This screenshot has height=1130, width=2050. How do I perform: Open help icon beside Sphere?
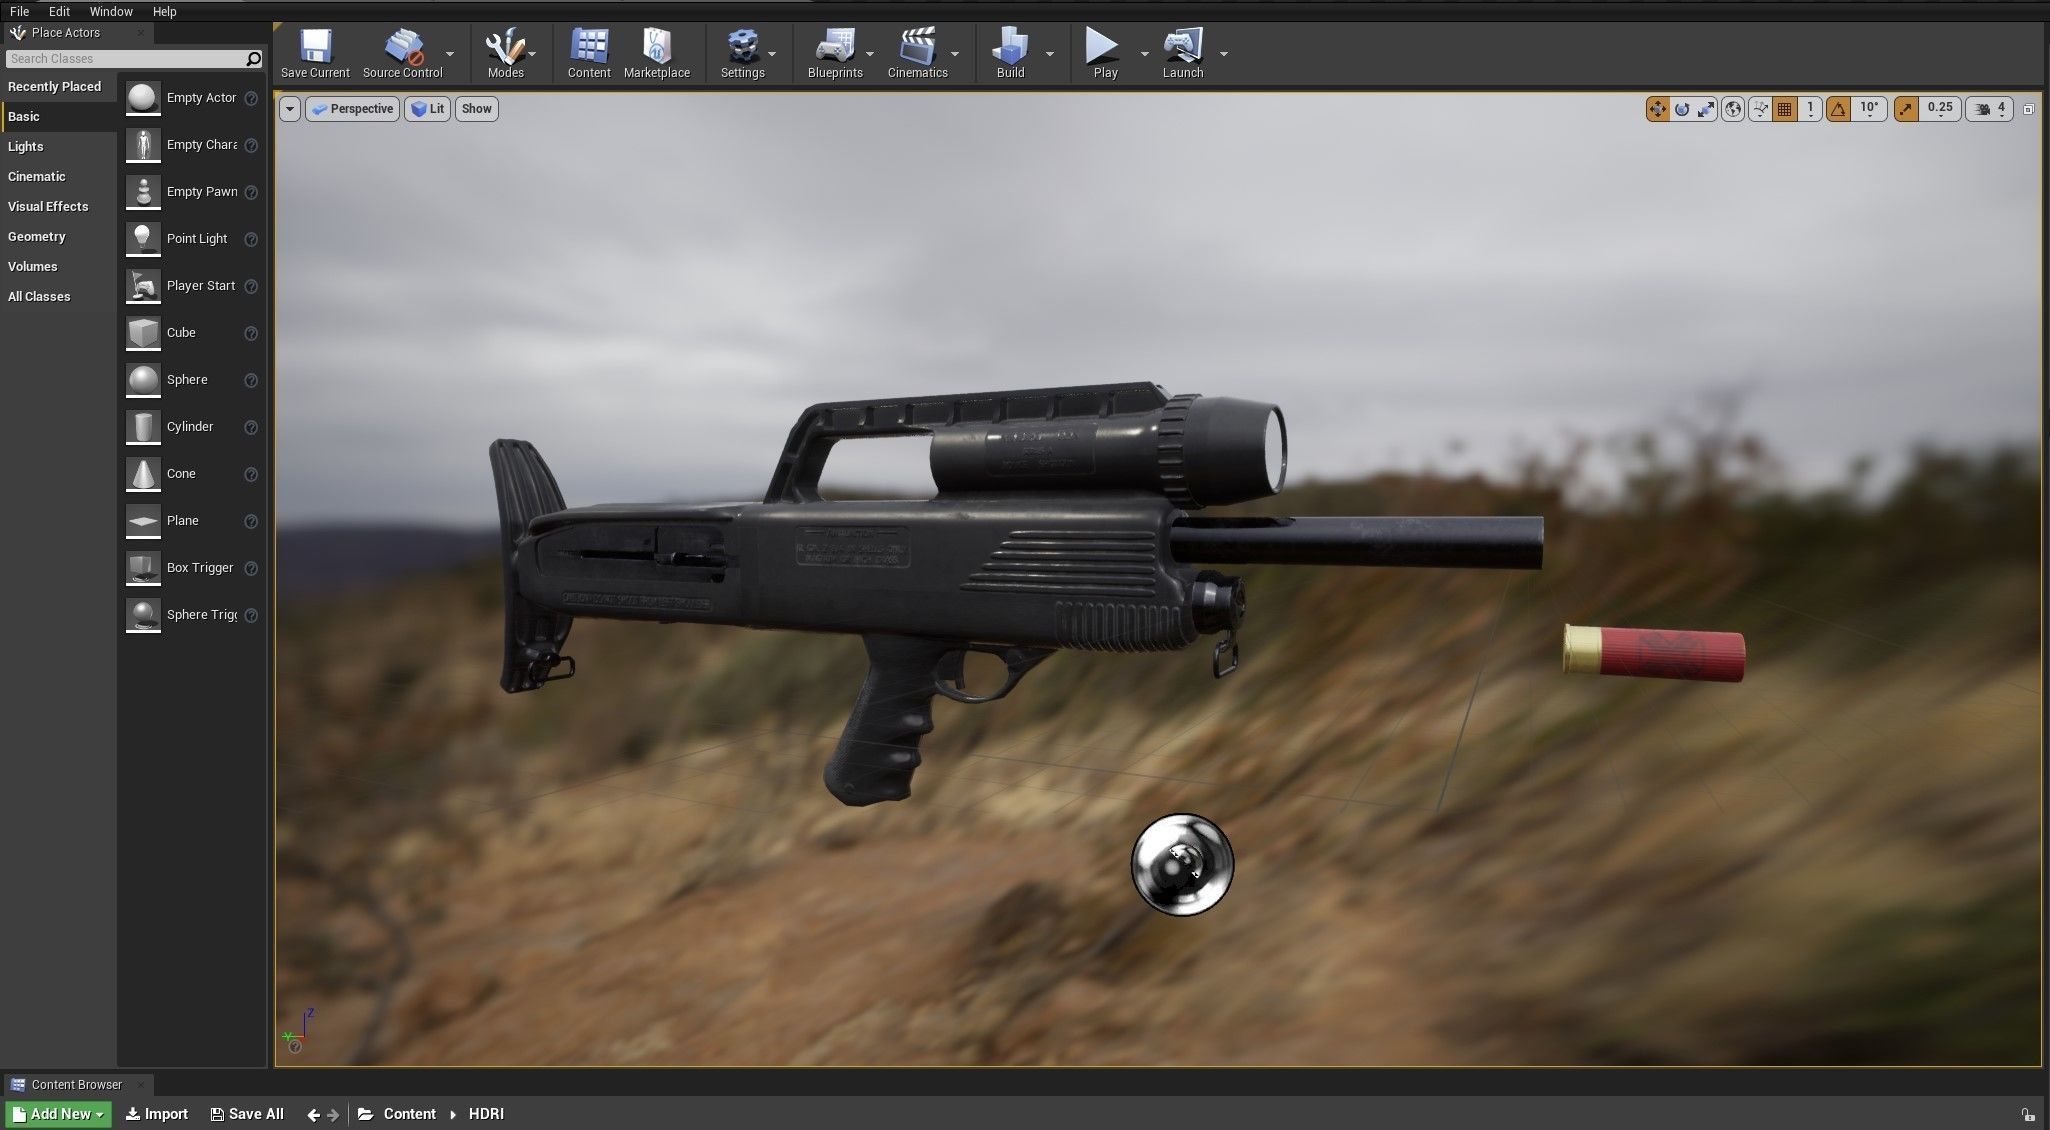point(251,380)
